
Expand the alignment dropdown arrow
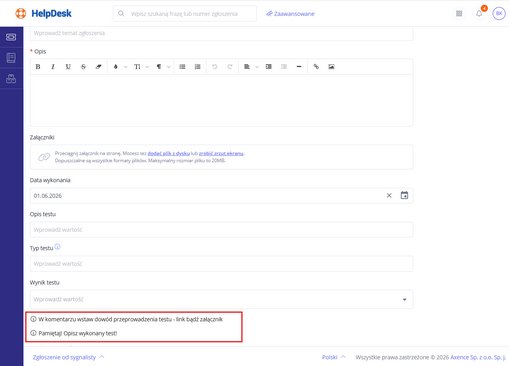pos(257,67)
